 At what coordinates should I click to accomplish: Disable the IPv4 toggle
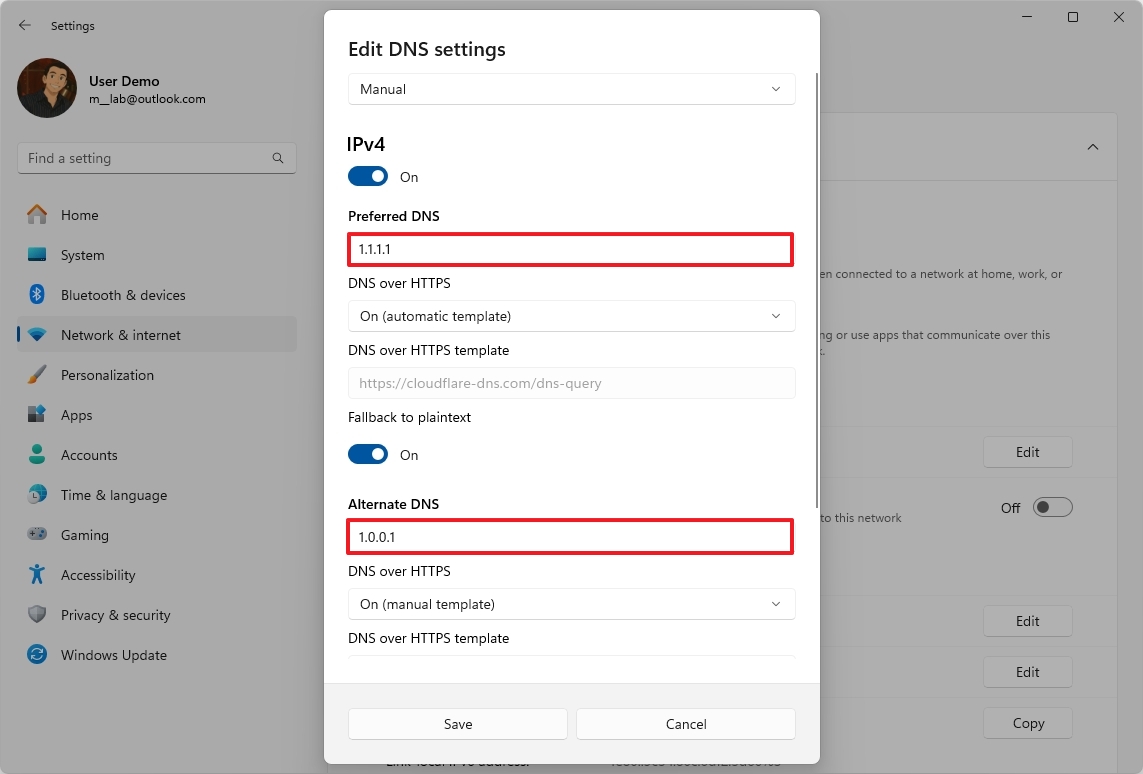pos(368,175)
